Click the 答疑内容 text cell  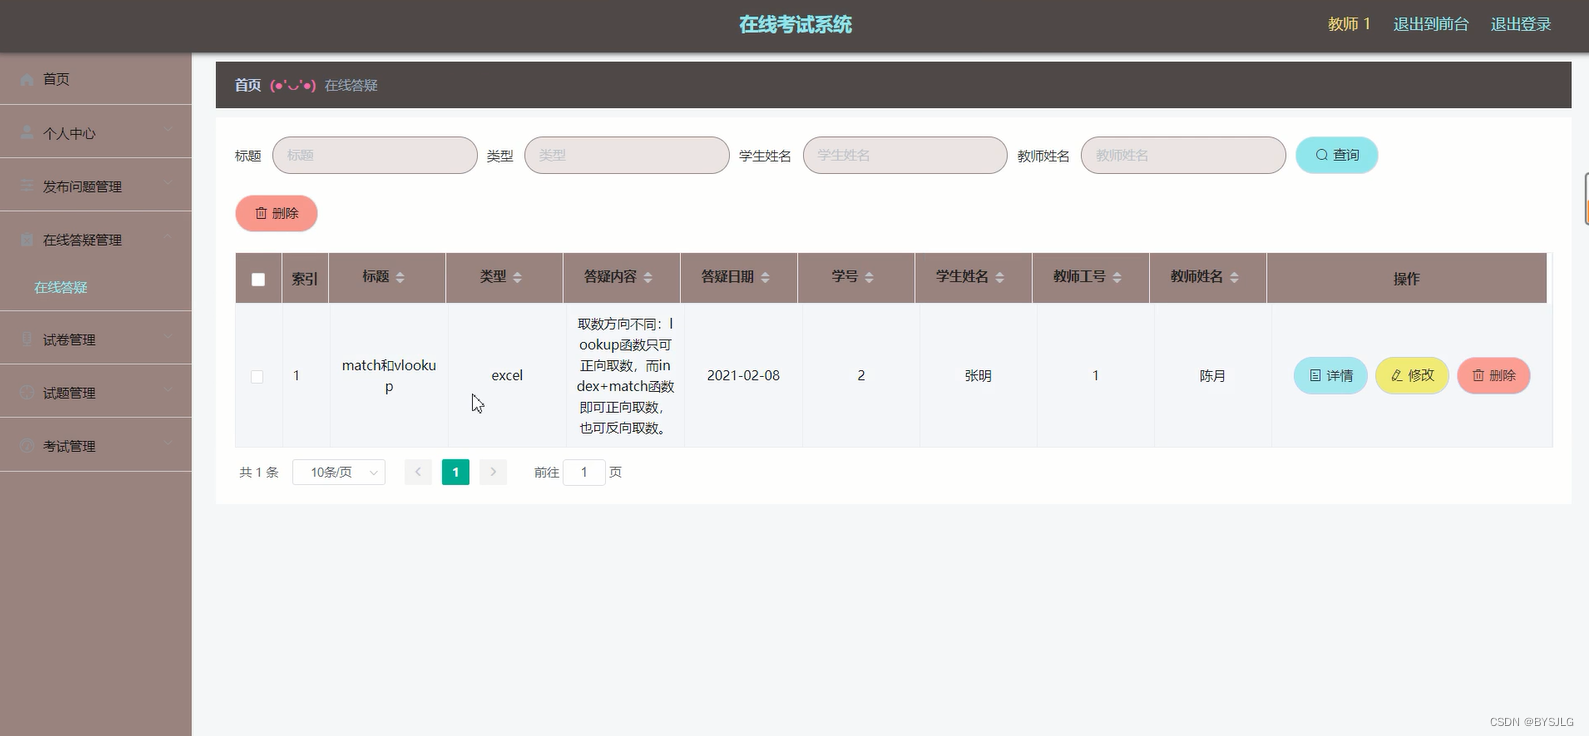pyautogui.click(x=625, y=375)
